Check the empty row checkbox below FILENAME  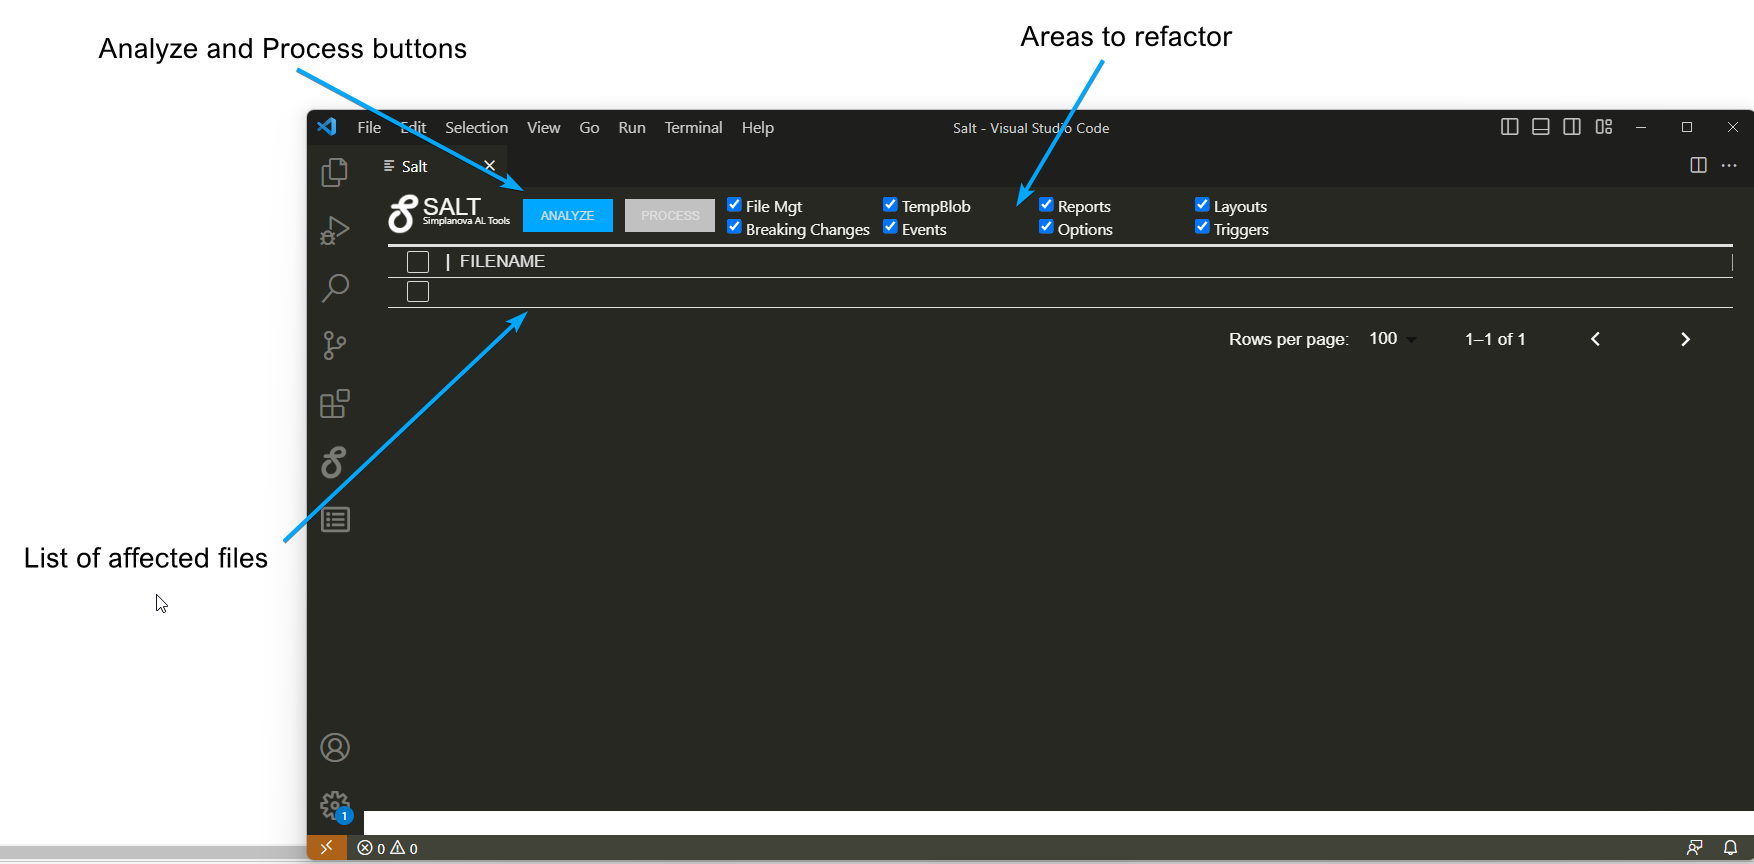pos(418,292)
